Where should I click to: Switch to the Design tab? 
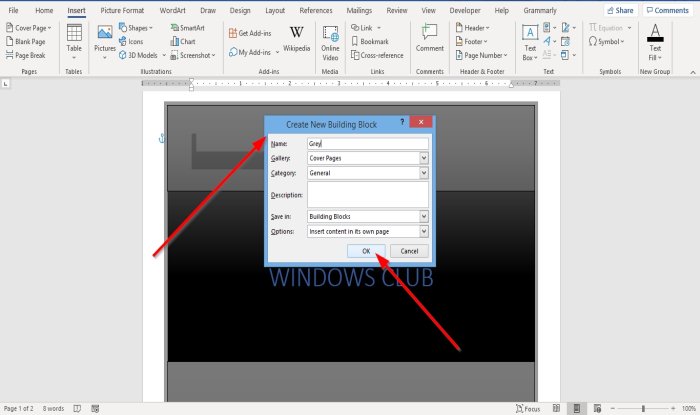tap(240, 10)
